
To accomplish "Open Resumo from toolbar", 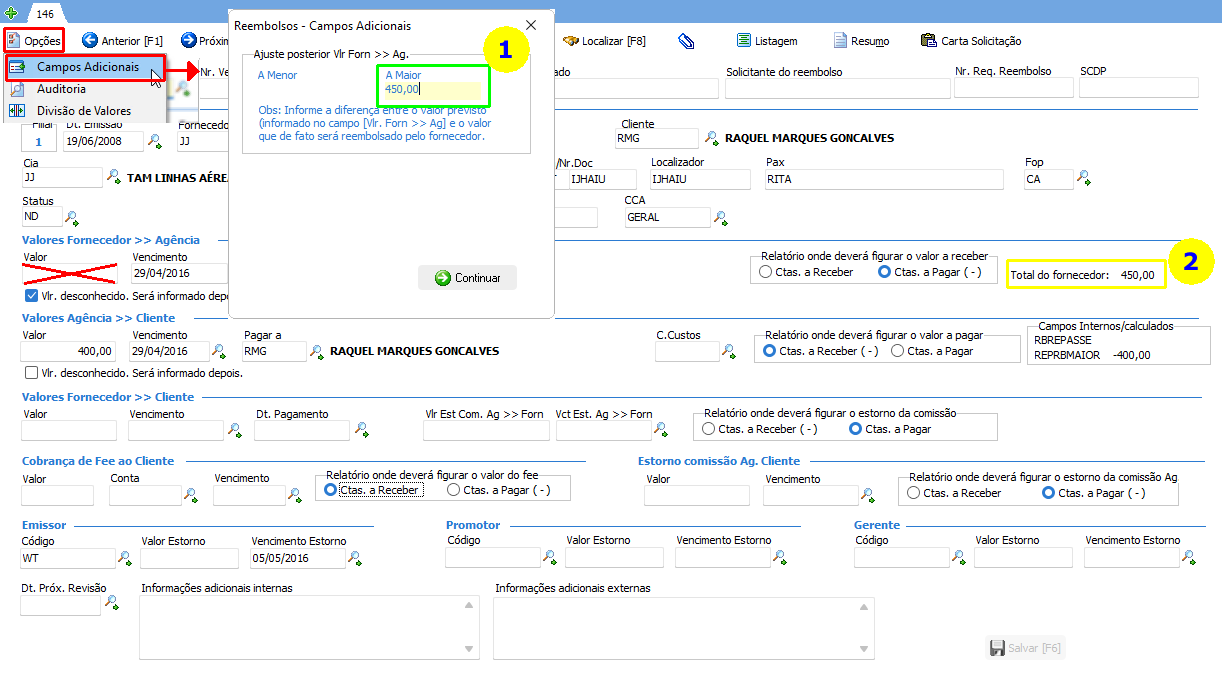I will click(860, 41).
